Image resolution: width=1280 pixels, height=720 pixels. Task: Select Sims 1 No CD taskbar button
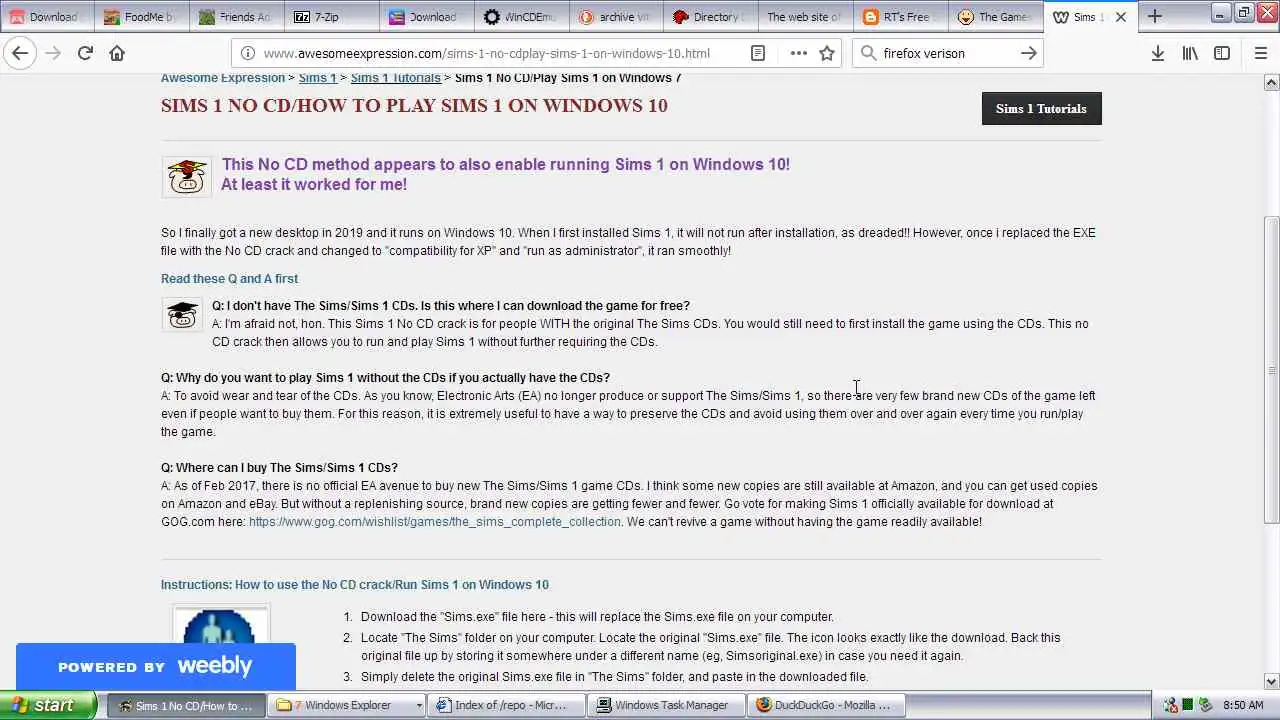click(x=186, y=705)
